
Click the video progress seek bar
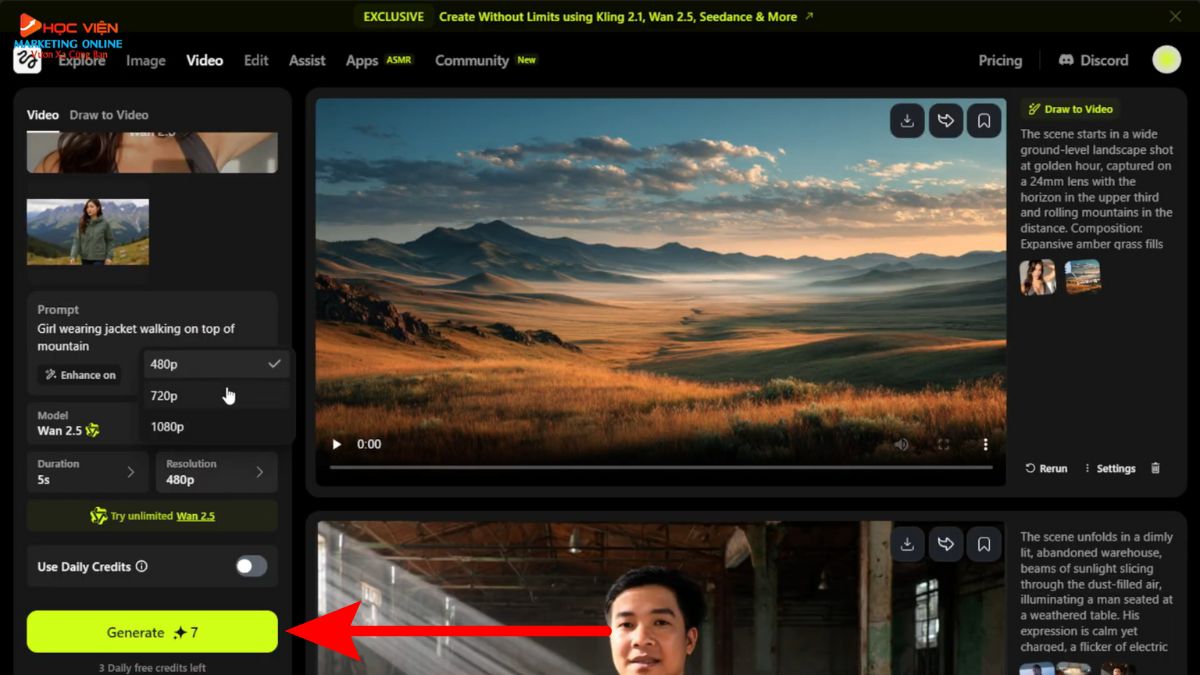660,467
